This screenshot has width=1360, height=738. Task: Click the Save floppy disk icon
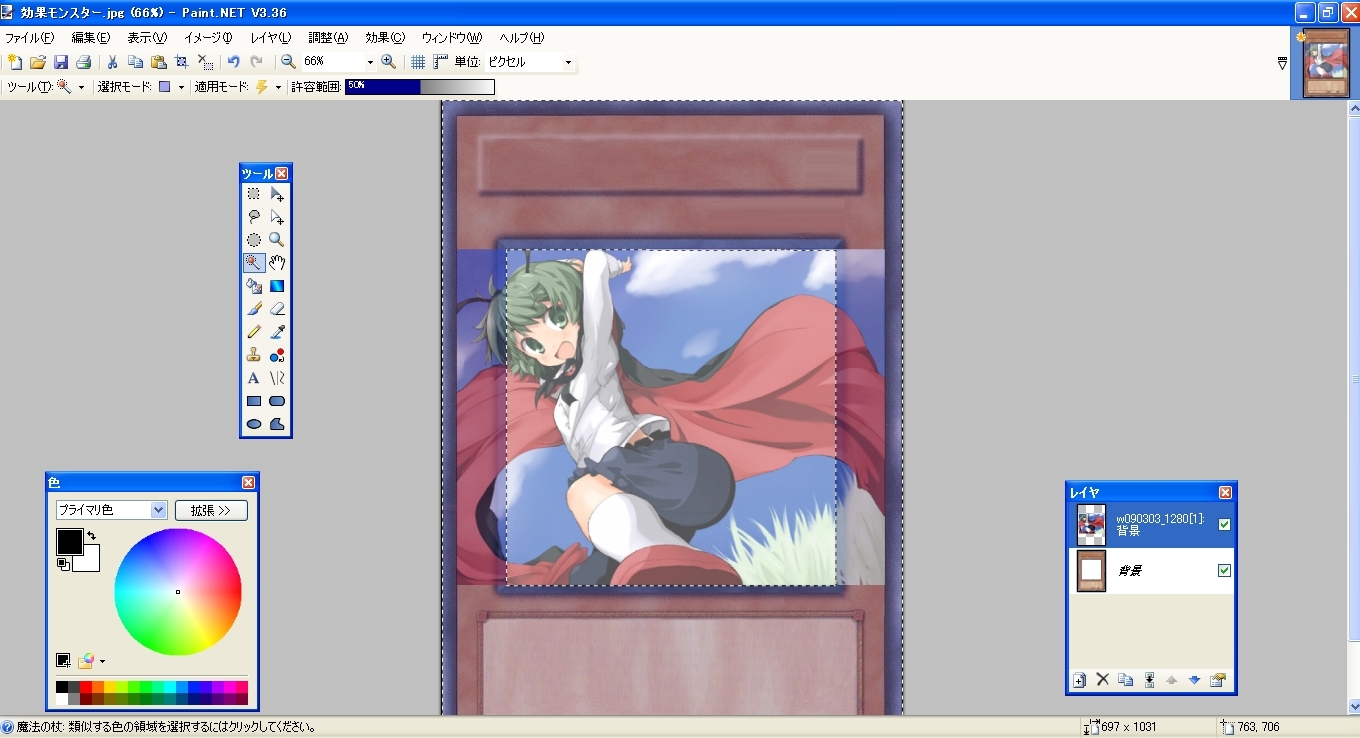click(61, 62)
